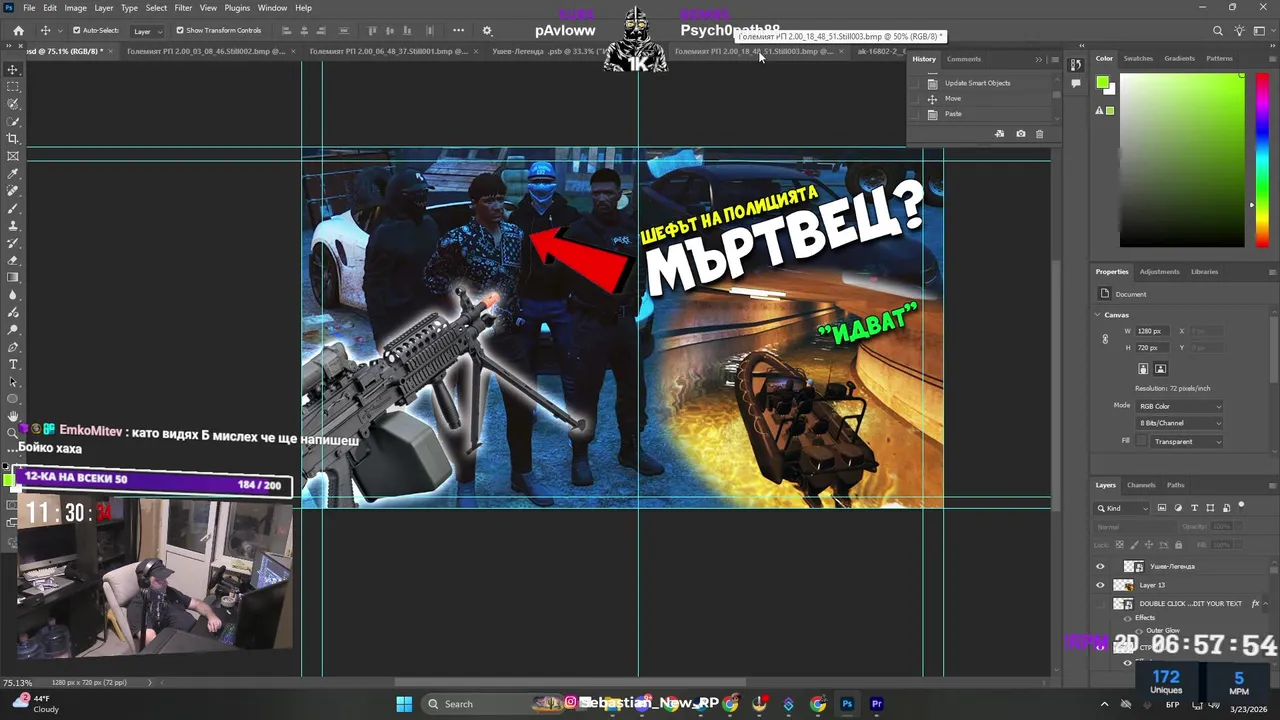Click the align left edges icon
The height and width of the screenshot is (720, 1280).
tap(287, 30)
